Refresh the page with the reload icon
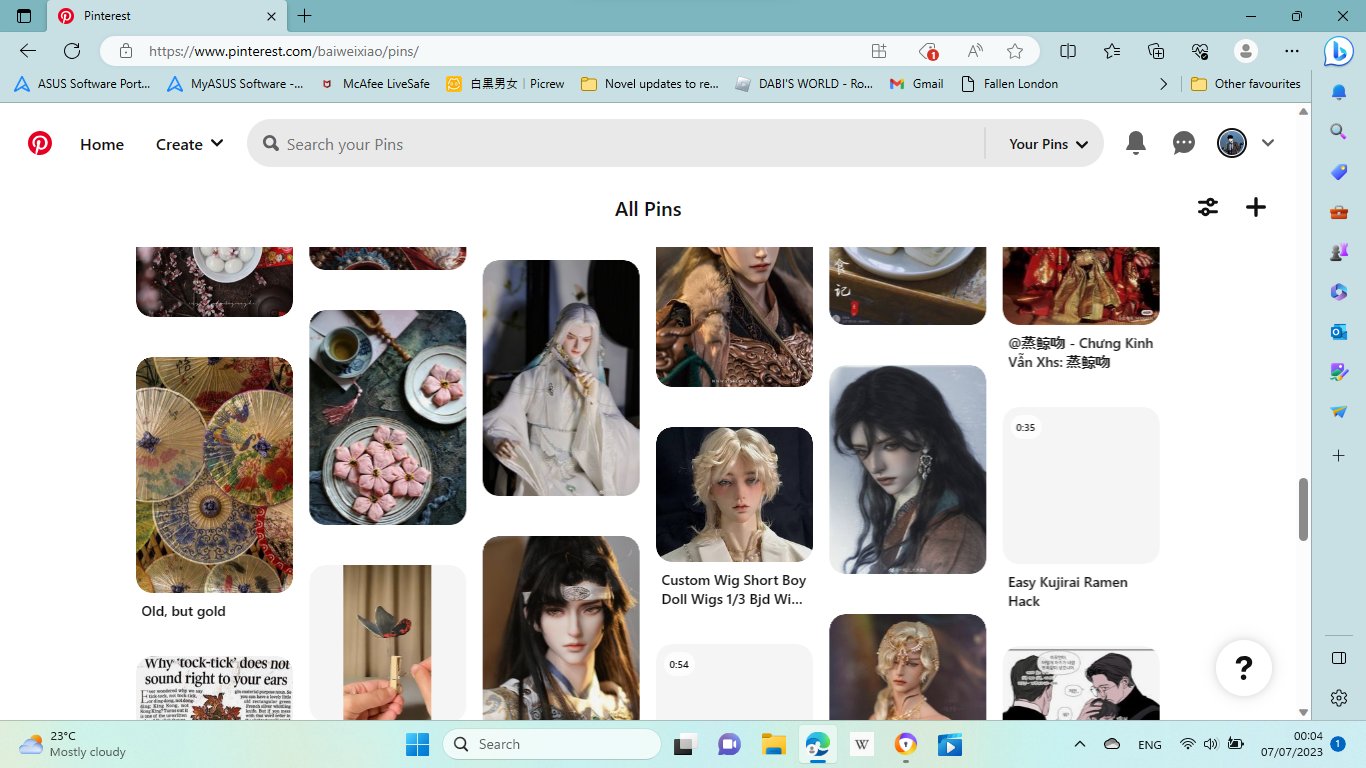The height and width of the screenshot is (768, 1366). (72, 51)
